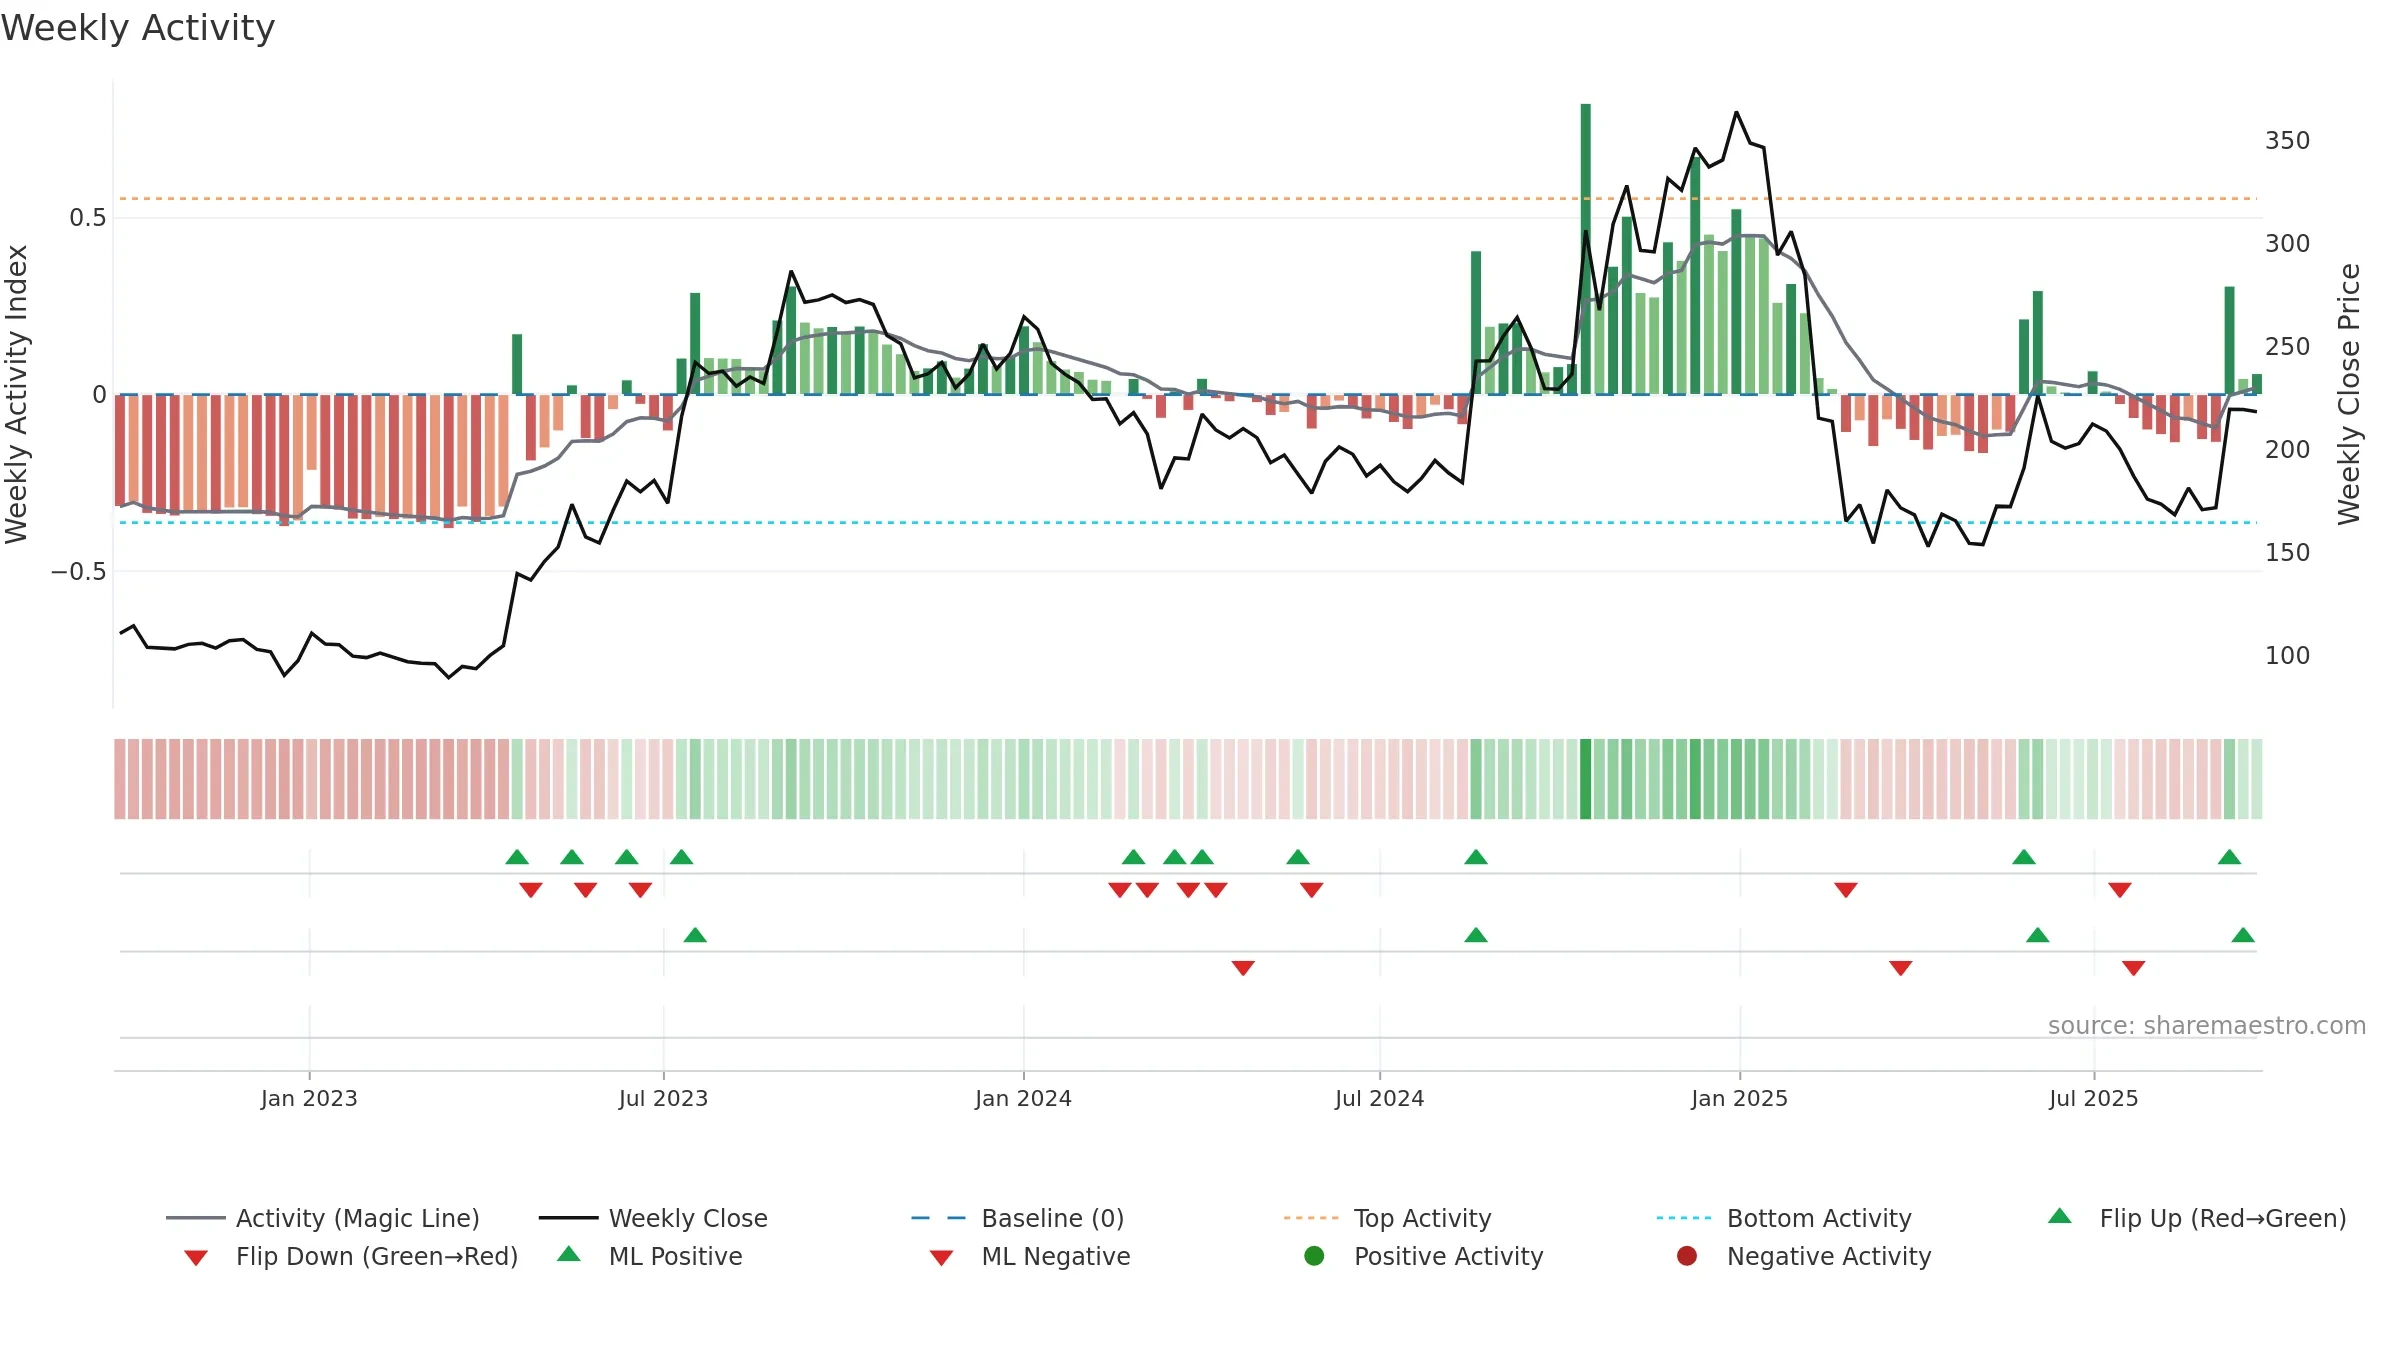Click the Jul 2024 x-axis label
This screenshot has width=2400, height=1350.
[1380, 1099]
